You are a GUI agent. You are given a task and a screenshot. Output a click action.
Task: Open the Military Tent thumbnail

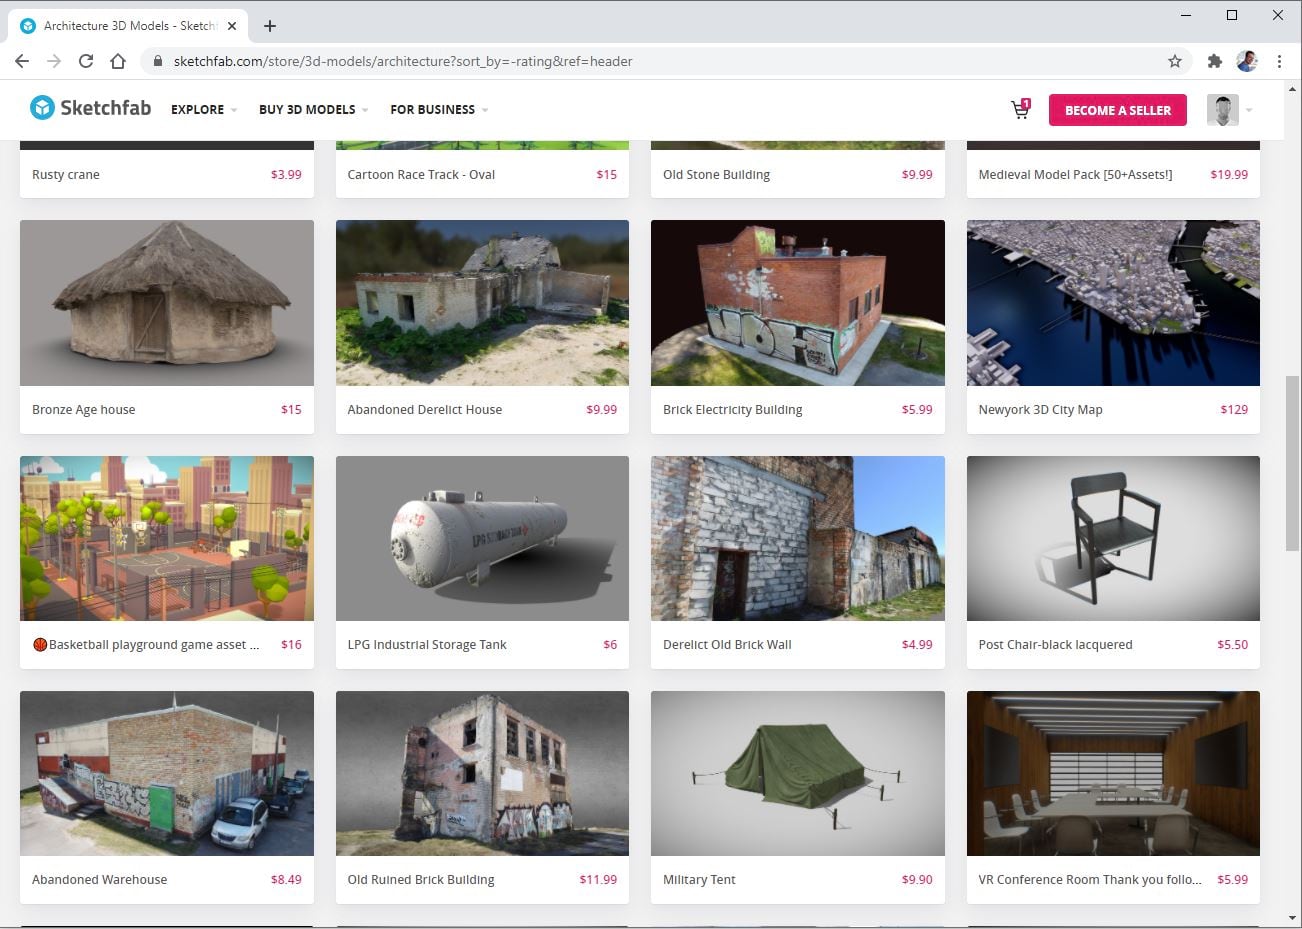798,773
